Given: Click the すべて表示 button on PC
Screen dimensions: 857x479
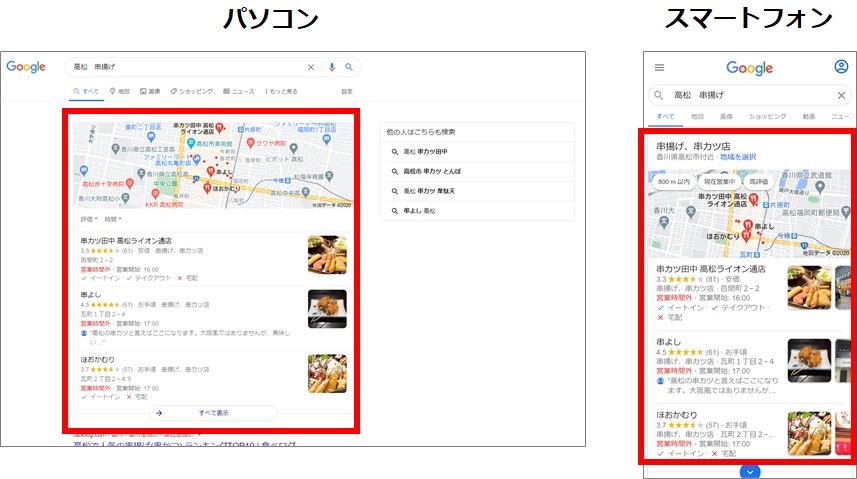Looking at the screenshot, I should pyautogui.click(x=213, y=413).
